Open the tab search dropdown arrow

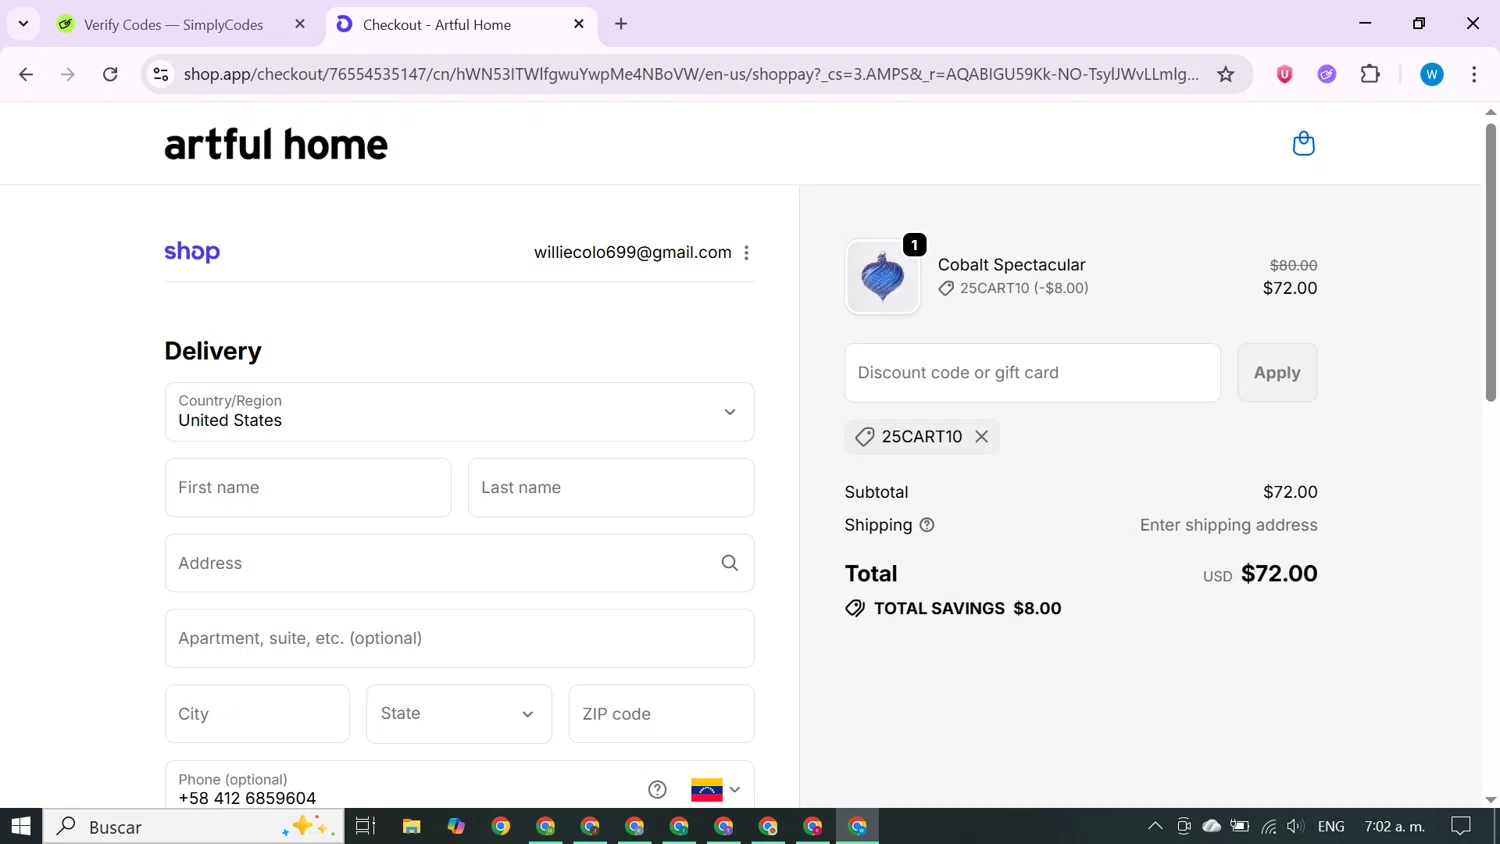pyautogui.click(x=23, y=24)
